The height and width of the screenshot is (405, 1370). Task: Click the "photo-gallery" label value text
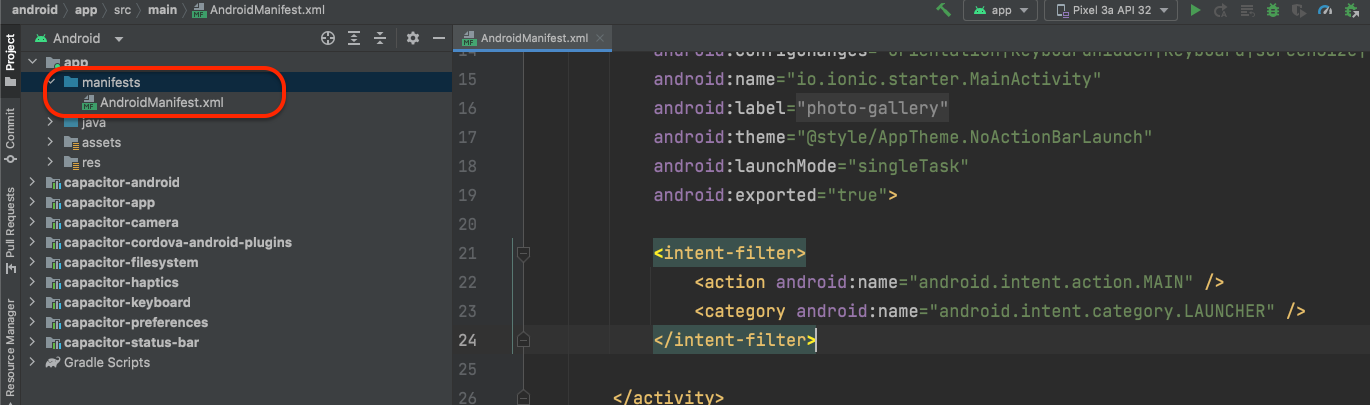click(872, 108)
